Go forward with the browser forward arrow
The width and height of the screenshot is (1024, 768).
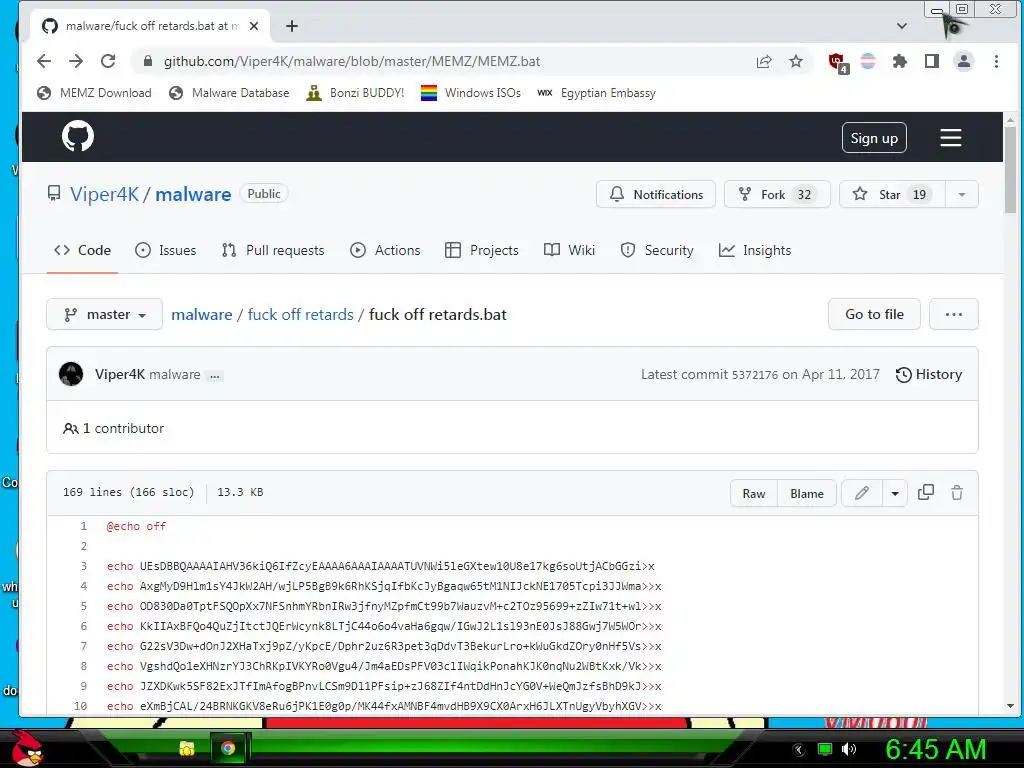pos(76,61)
